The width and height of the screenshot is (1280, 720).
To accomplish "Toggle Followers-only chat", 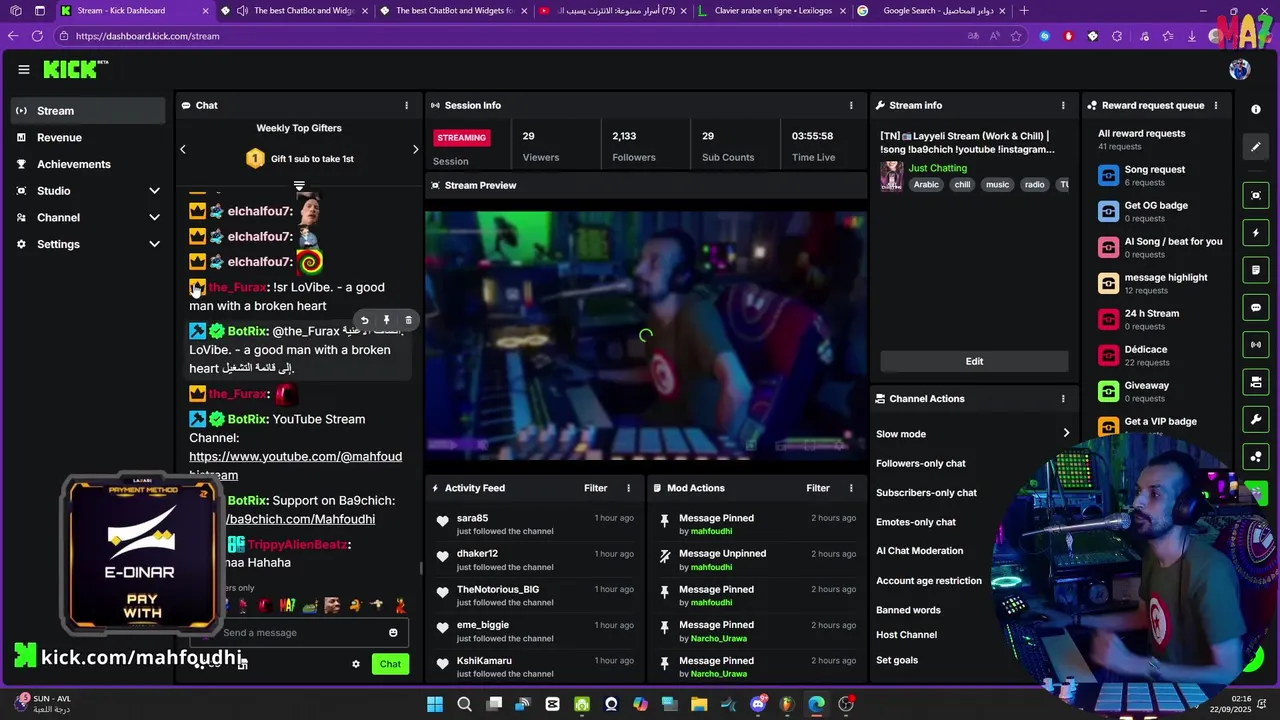I will click(x=920, y=463).
